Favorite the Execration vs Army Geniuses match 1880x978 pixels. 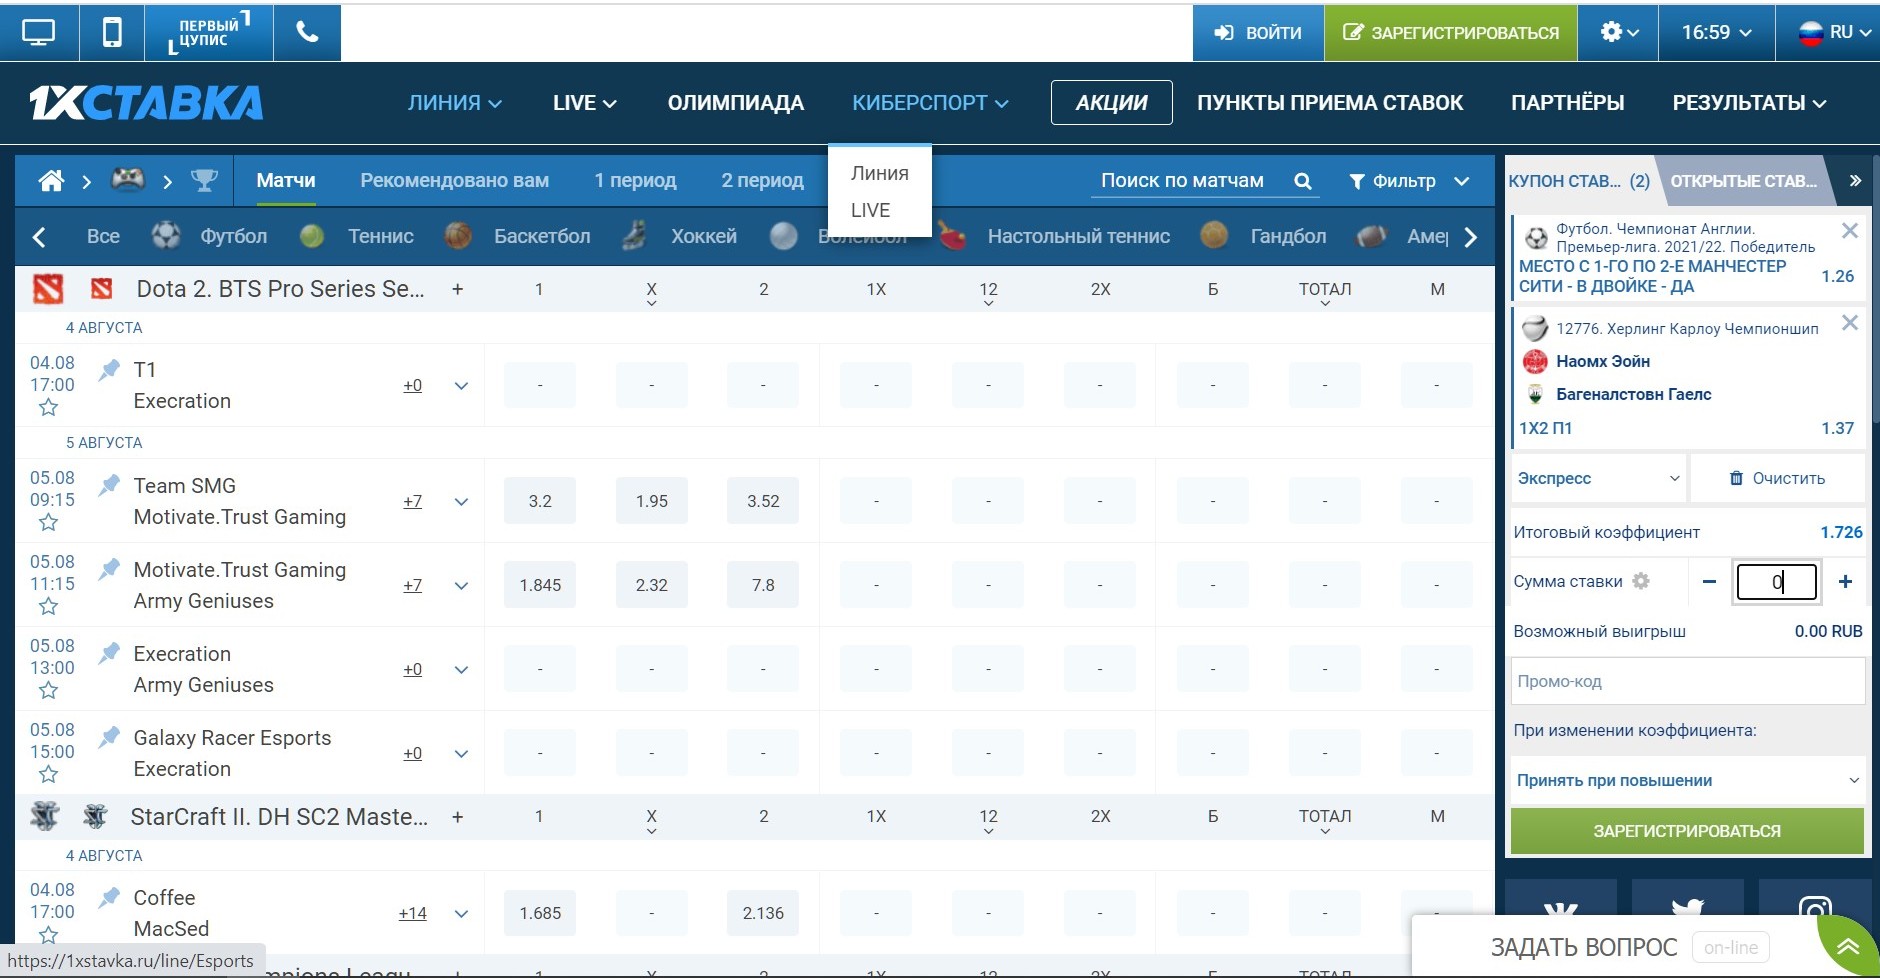[48, 691]
